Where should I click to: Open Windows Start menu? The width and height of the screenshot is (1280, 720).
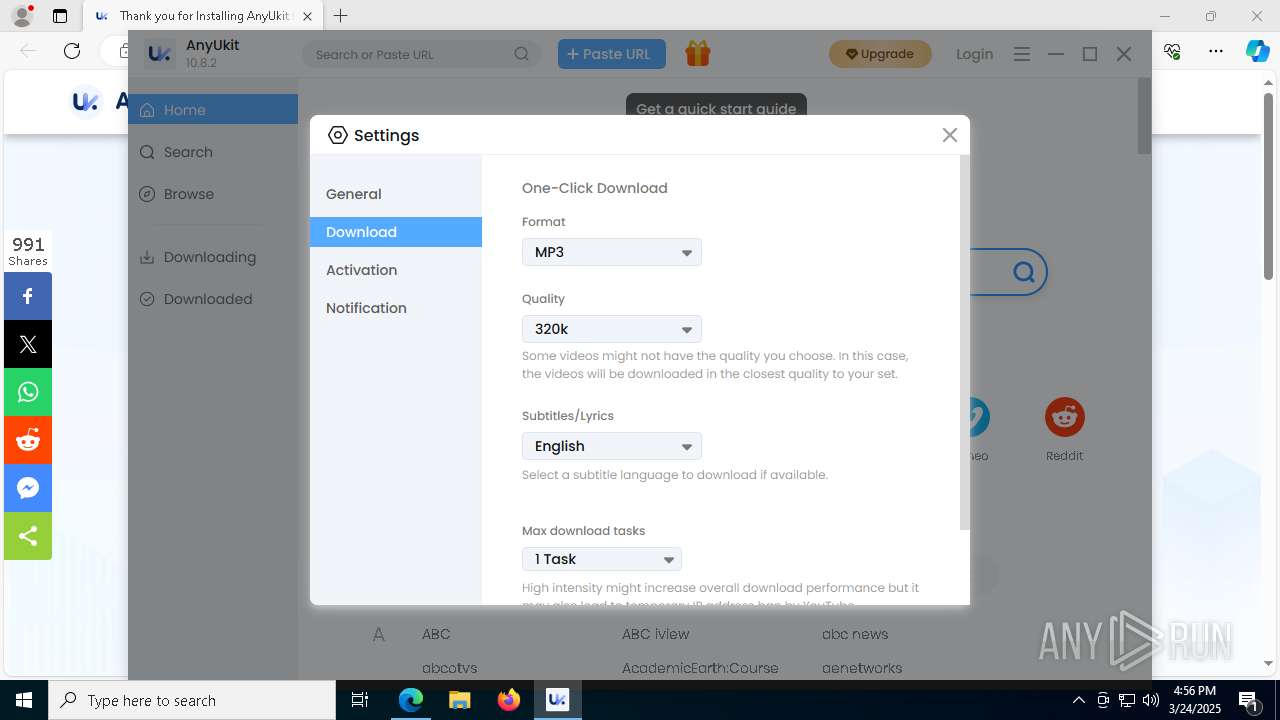[x=24, y=700]
